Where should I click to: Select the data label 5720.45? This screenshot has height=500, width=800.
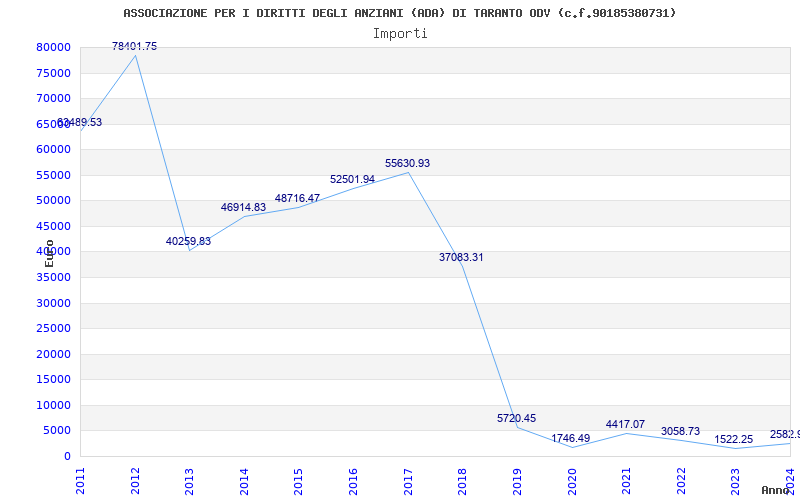(x=516, y=418)
